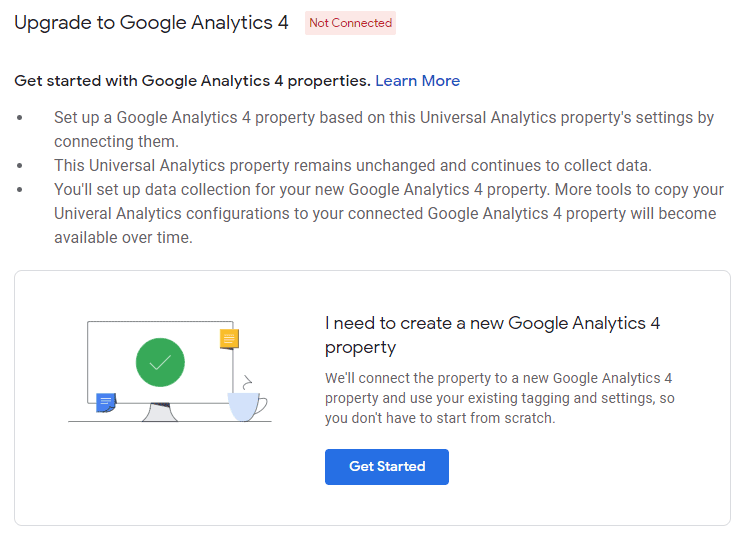Click the green checkmark circle in illustration

160,362
